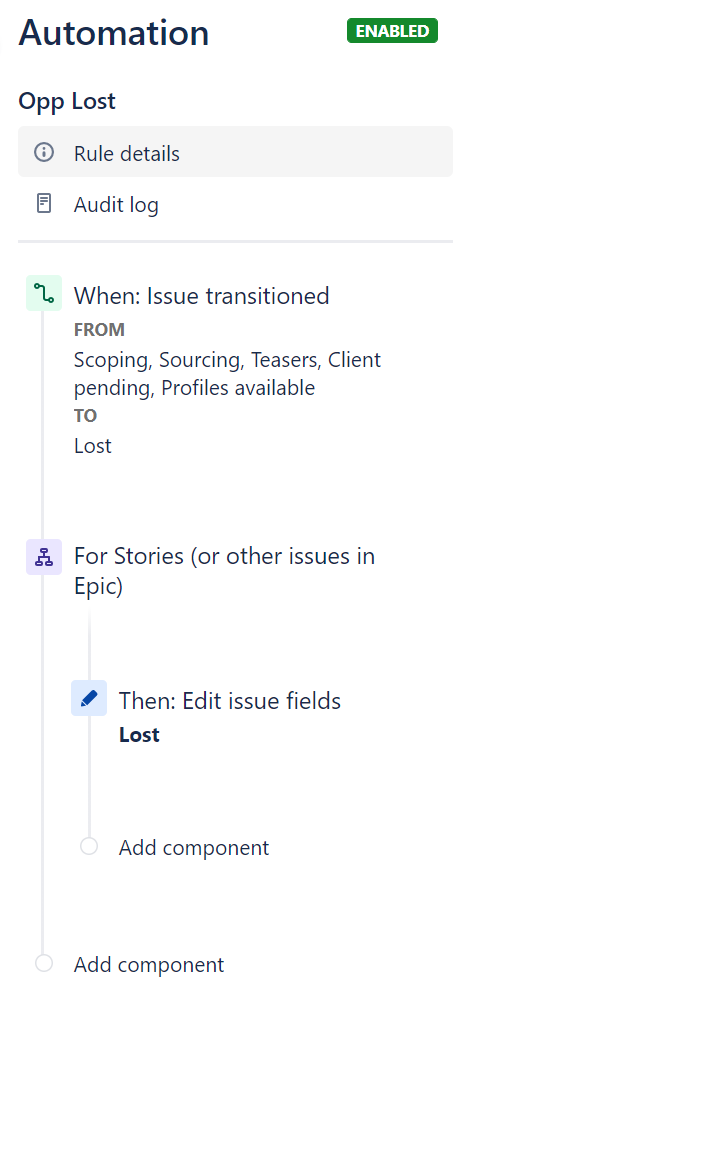
Task: Click the info icon beside Rule details
Action: click(44, 152)
